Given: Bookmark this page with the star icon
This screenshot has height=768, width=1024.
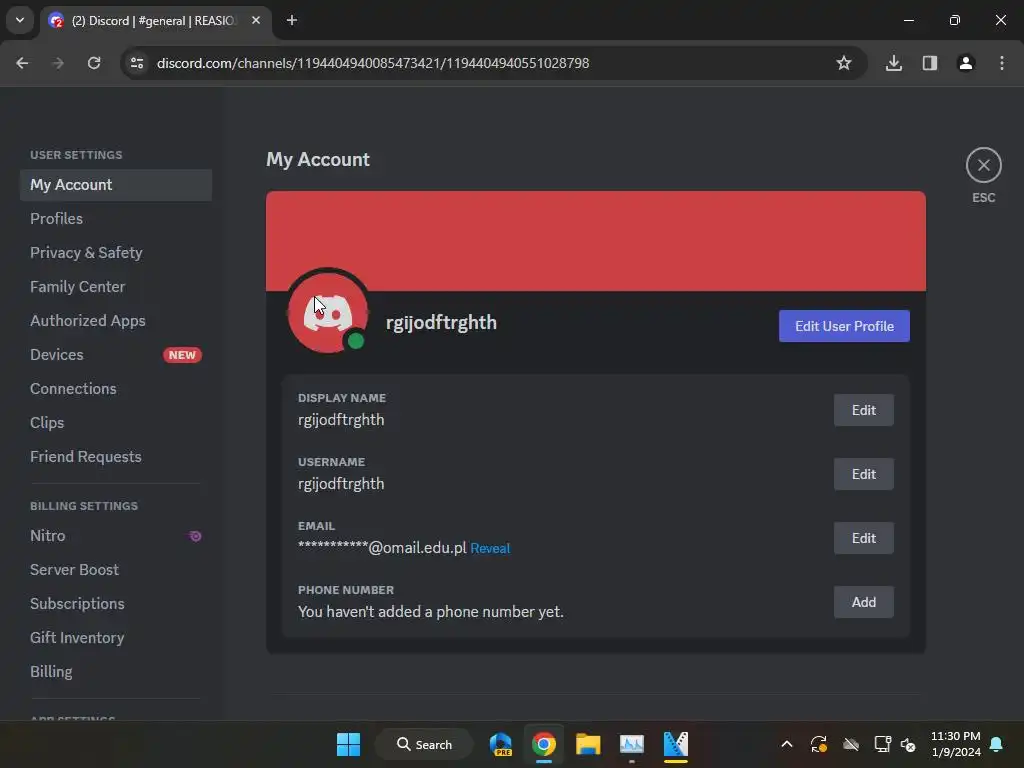Looking at the screenshot, I should pyautogui.click(x=844, y=63).
